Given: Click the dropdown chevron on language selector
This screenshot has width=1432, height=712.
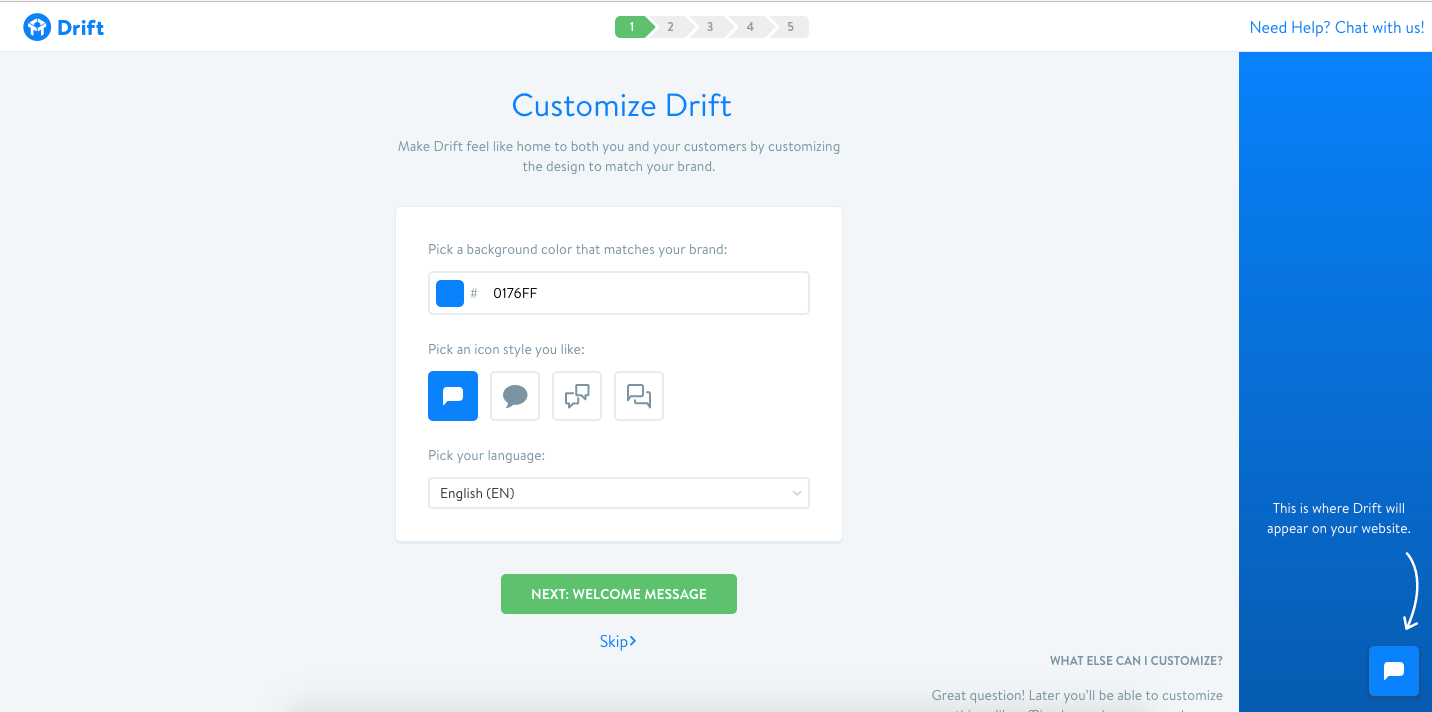Looking at the screenshot, I should [796, 492].
